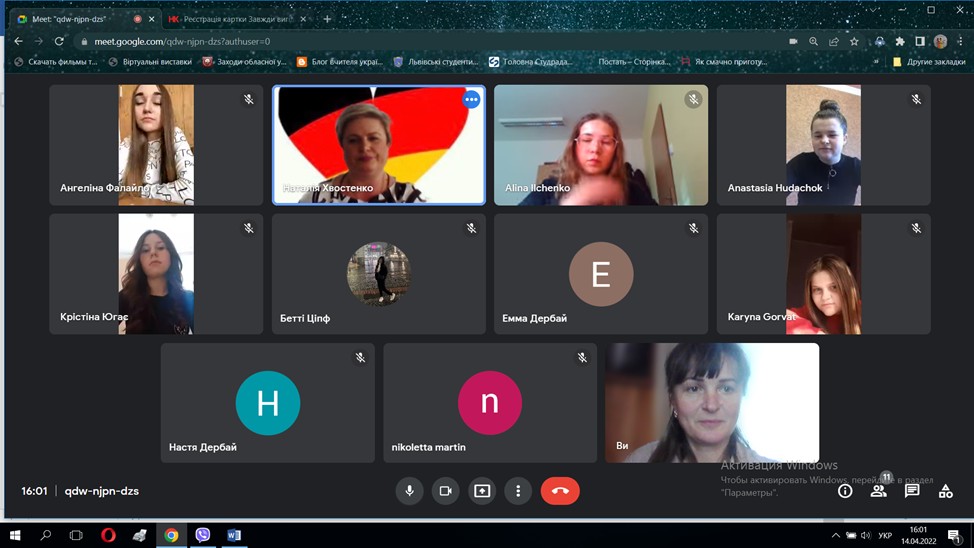
Task: Open options on Наталя Хвостенко's tile
Action: coord(471,99)
